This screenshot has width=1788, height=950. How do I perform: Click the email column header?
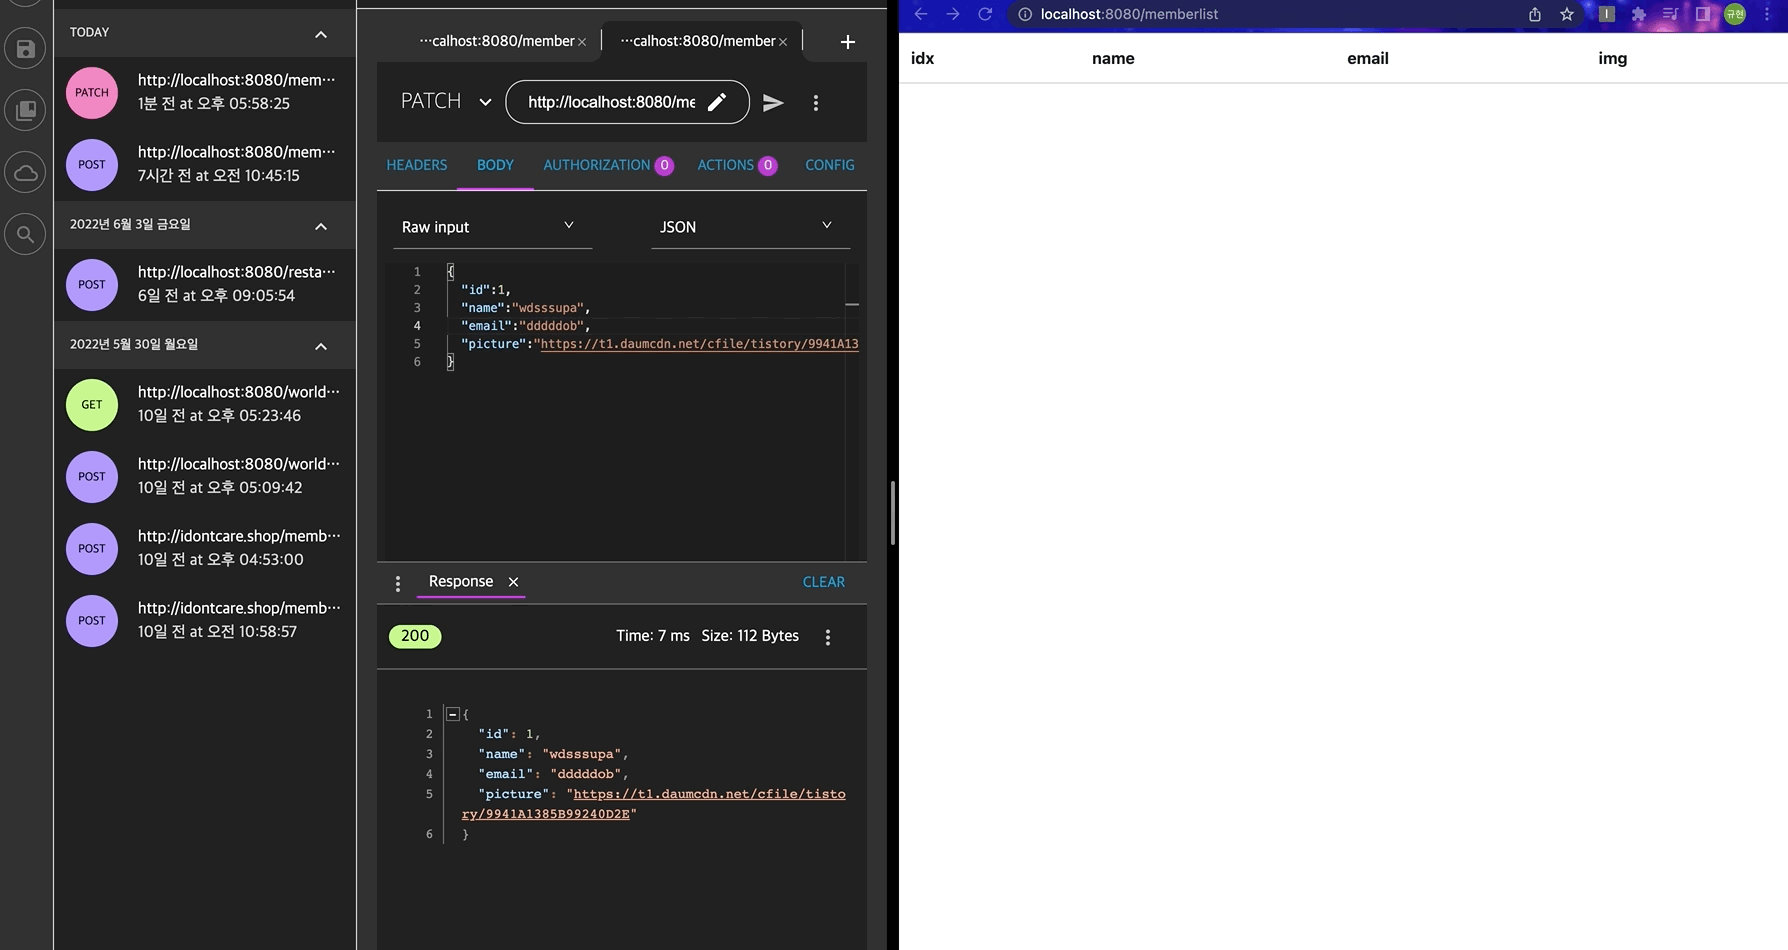click(1368, 58)
